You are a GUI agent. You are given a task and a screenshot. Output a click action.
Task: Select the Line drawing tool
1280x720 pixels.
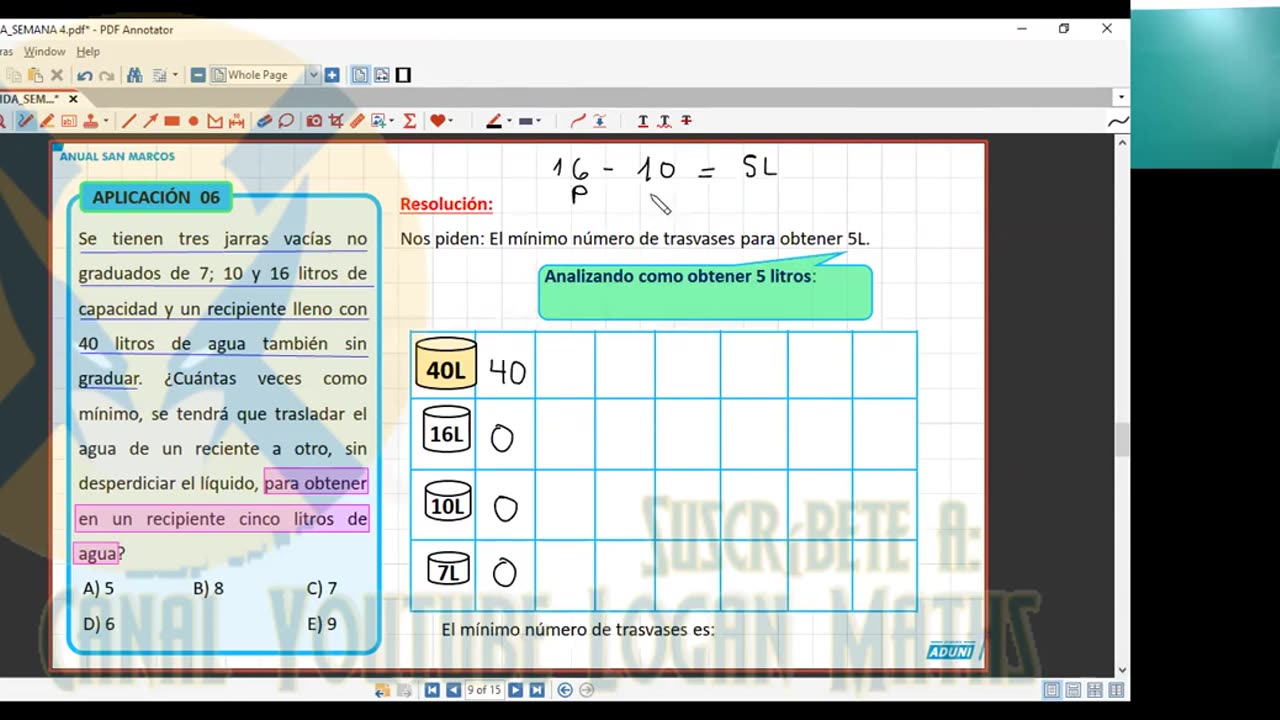coord(129,121)
